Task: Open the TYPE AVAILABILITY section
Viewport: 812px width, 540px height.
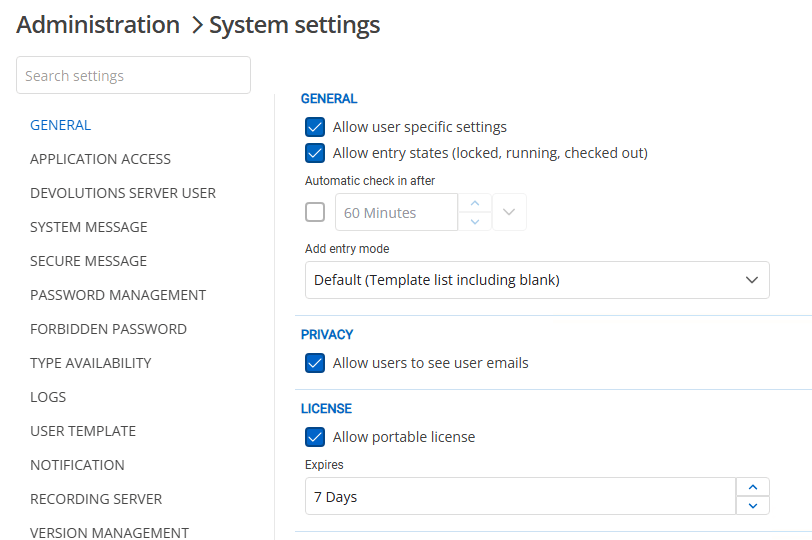Action: pos(91,363)
